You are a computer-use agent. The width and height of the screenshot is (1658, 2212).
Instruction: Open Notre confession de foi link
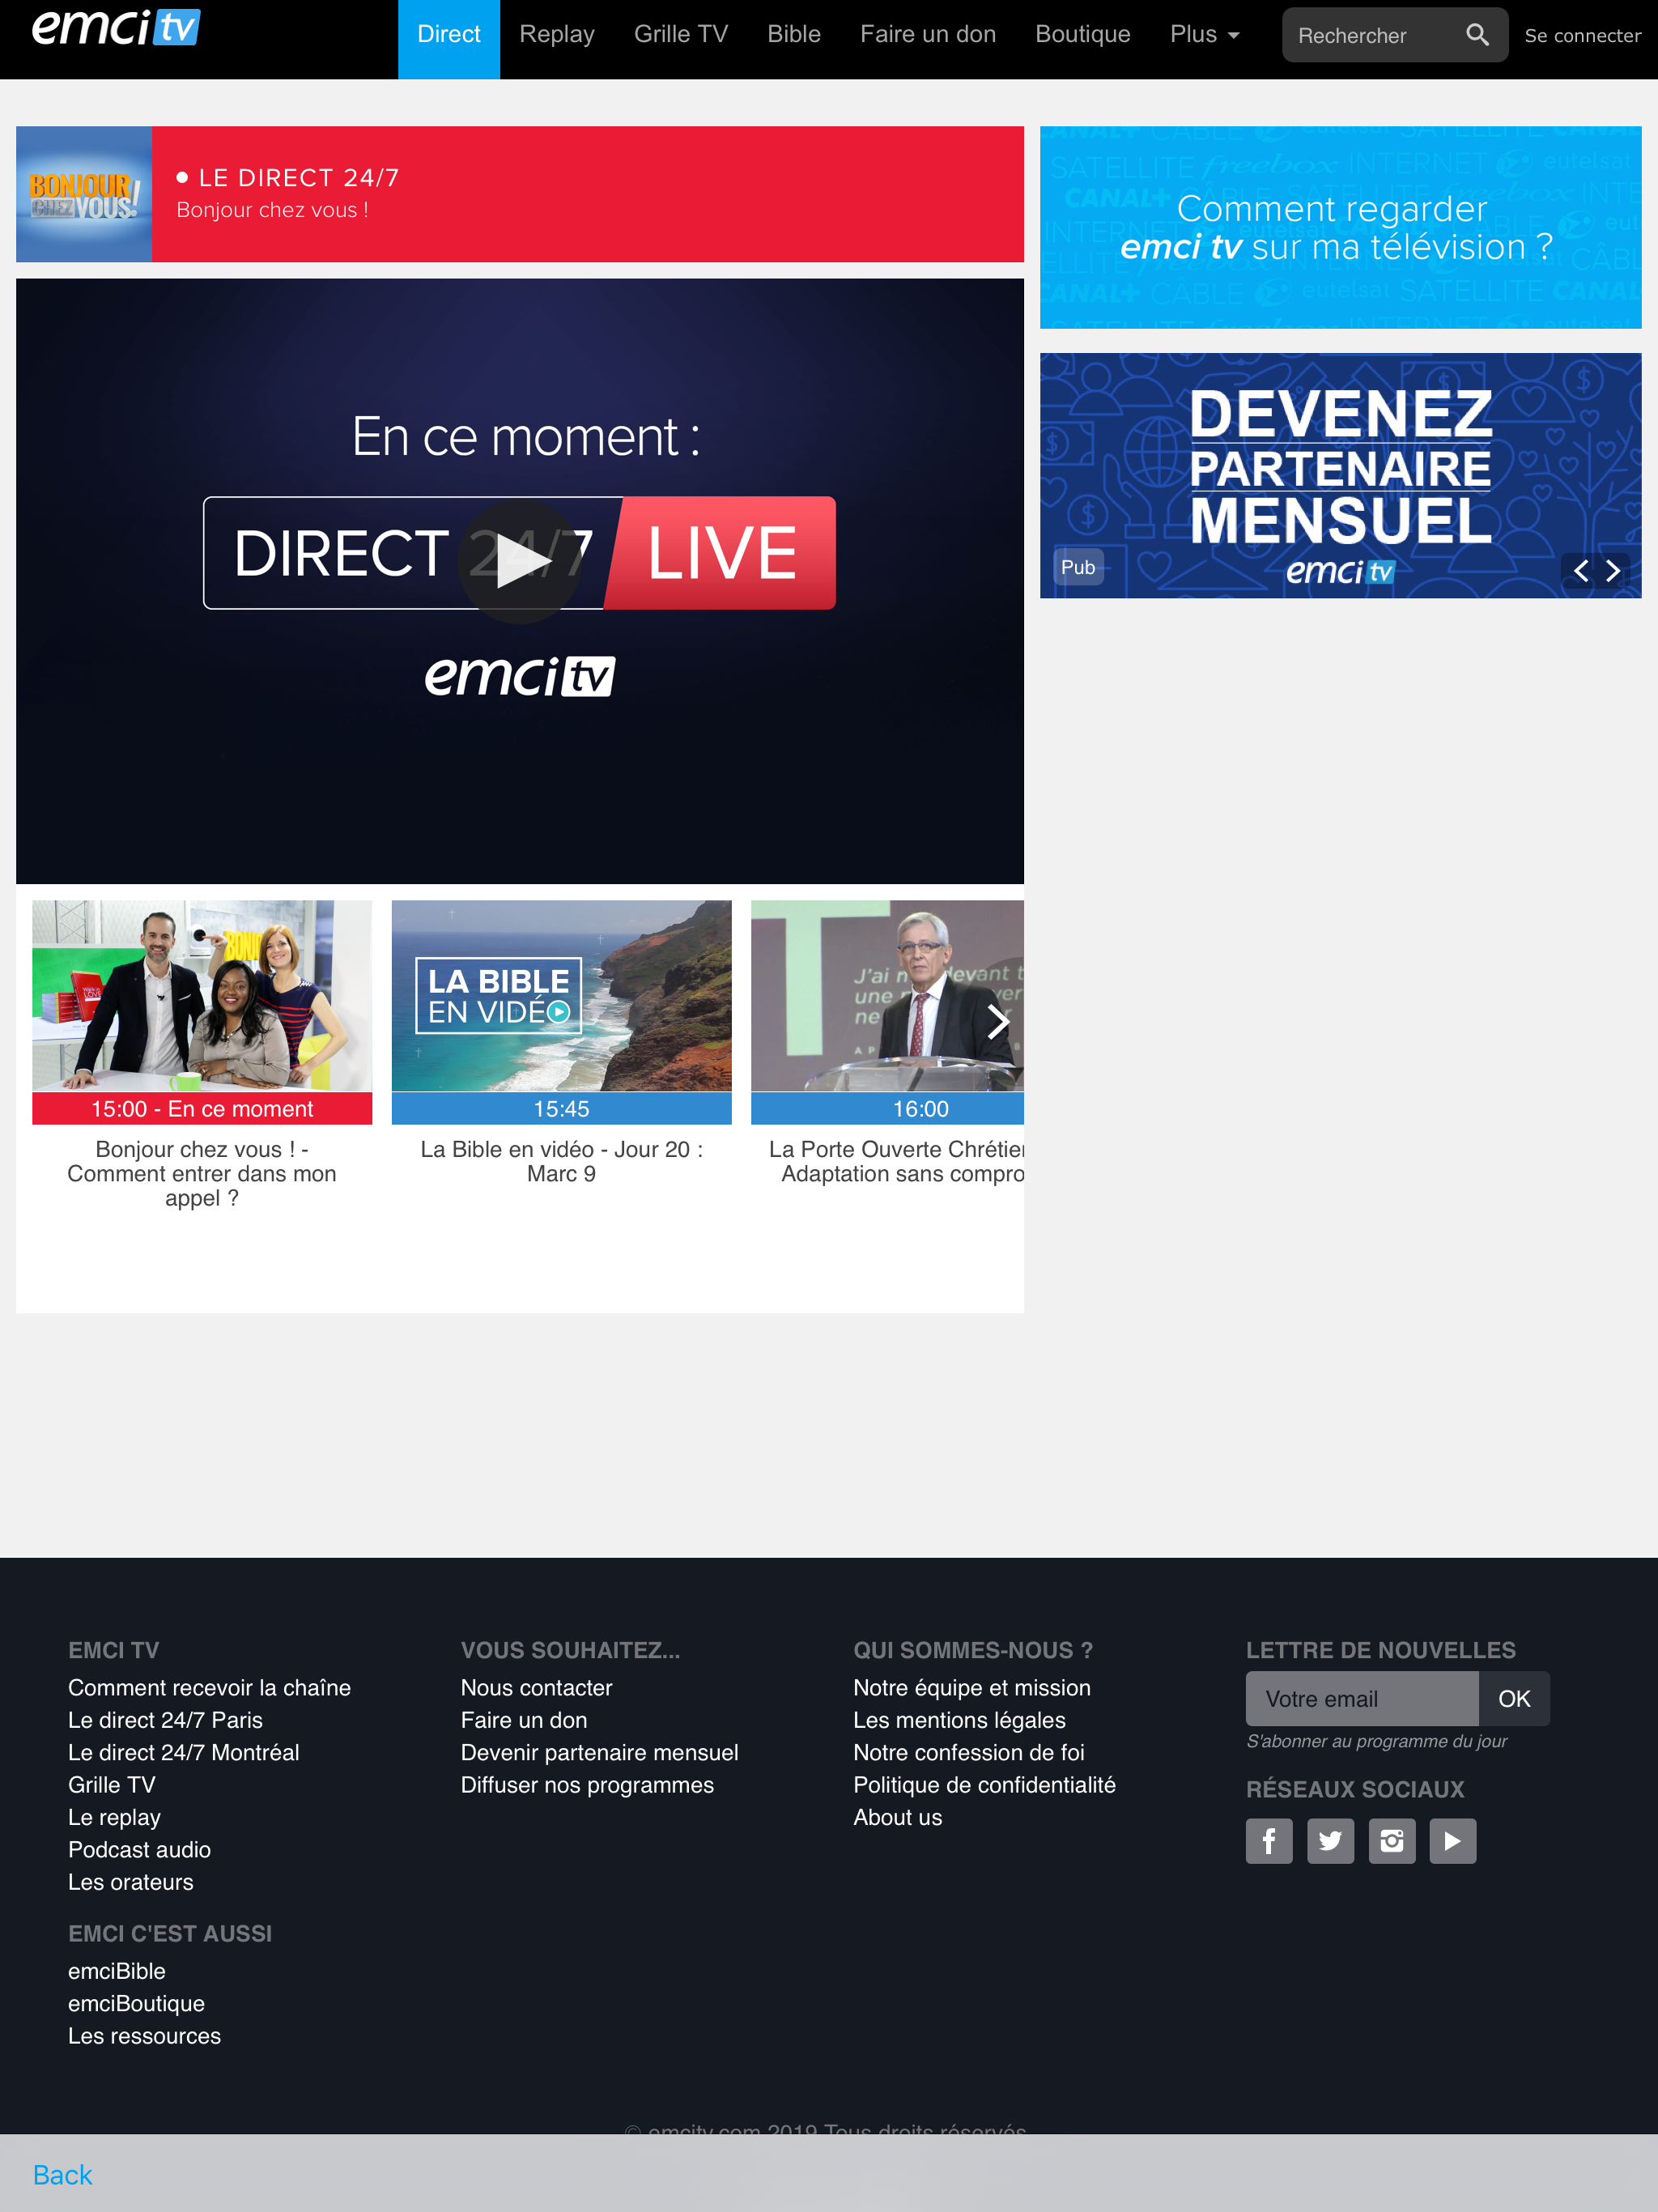[969, 1752]
